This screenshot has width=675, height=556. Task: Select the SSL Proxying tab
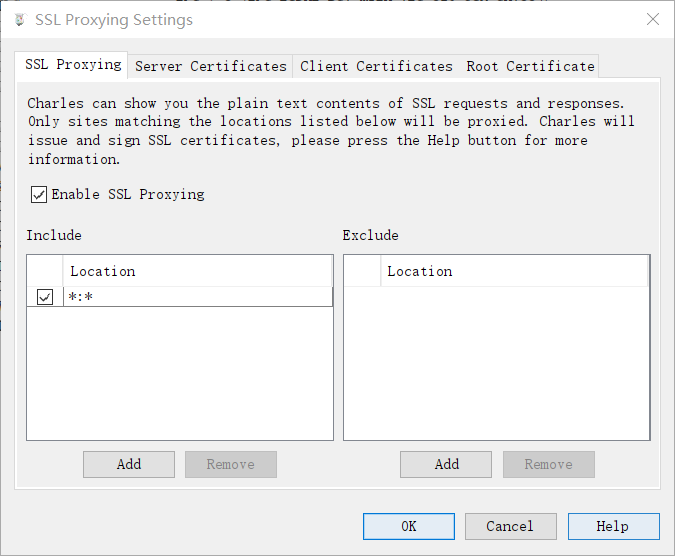pyautogui.click(x=74, y=65)
